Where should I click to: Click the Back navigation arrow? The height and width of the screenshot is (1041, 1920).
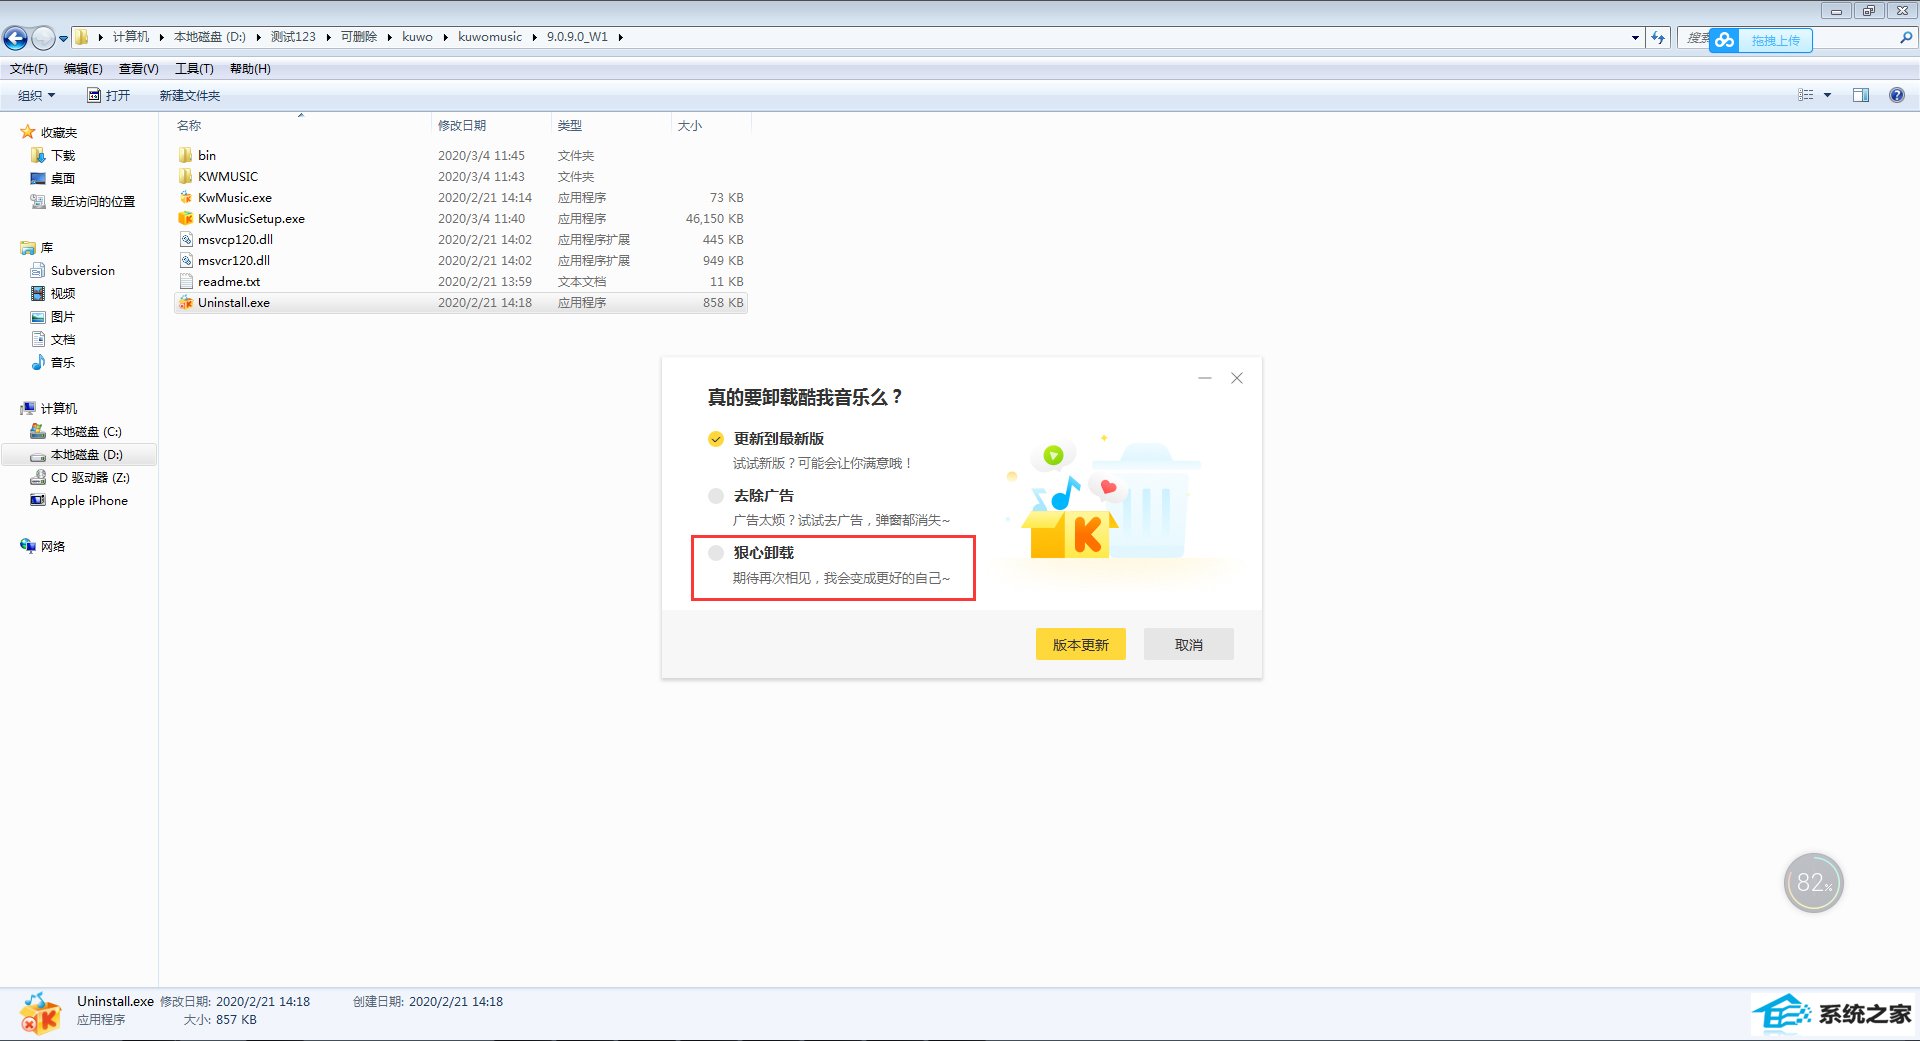[15, 38]
